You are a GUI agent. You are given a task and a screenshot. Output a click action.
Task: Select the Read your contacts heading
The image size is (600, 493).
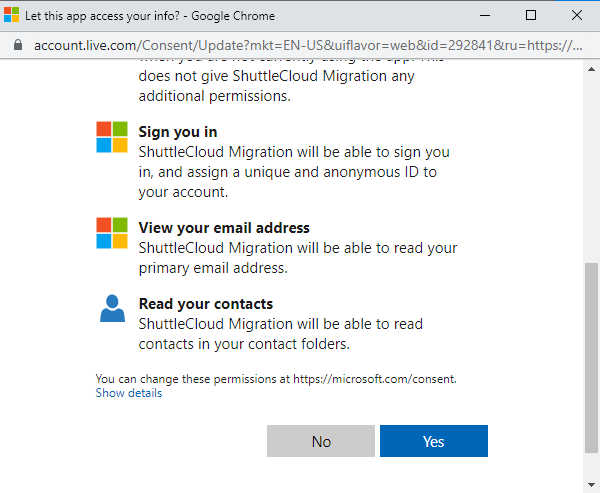click(x=205, y=304)
